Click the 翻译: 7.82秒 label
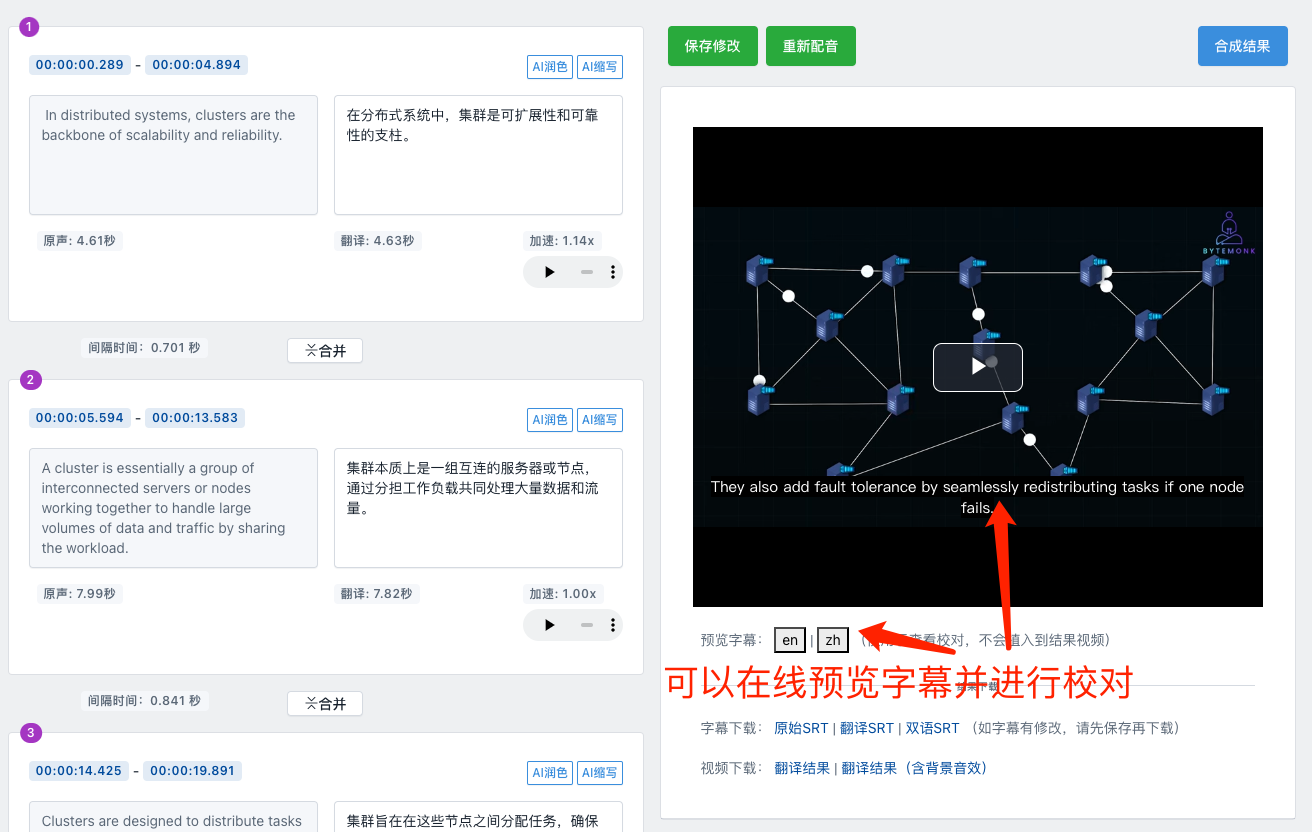The image size is (1312, 832). [377, 594]
